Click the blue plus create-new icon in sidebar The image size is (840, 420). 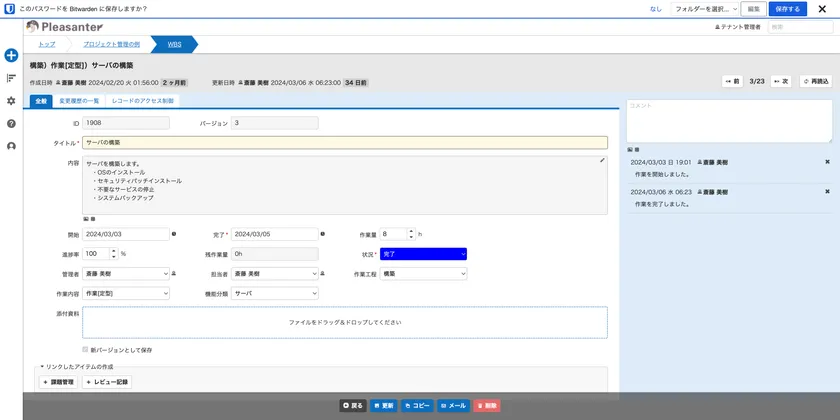[11, 55]
